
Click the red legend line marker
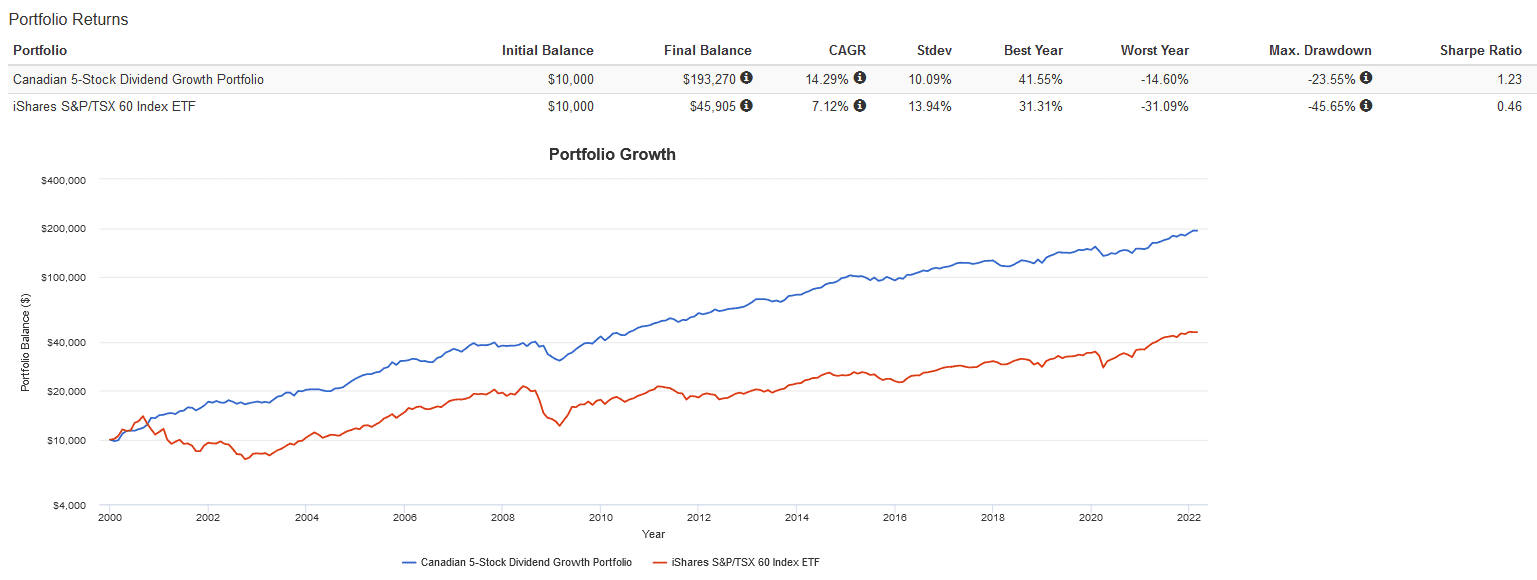(659, 562)
